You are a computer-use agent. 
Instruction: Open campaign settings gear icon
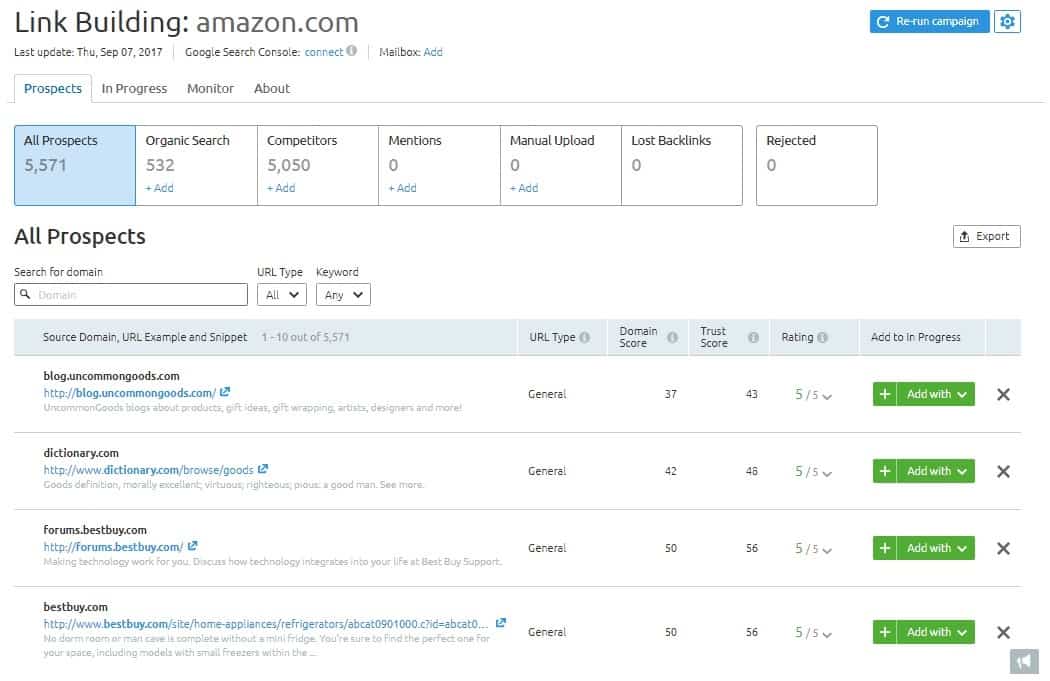[x=1007, y=22]
